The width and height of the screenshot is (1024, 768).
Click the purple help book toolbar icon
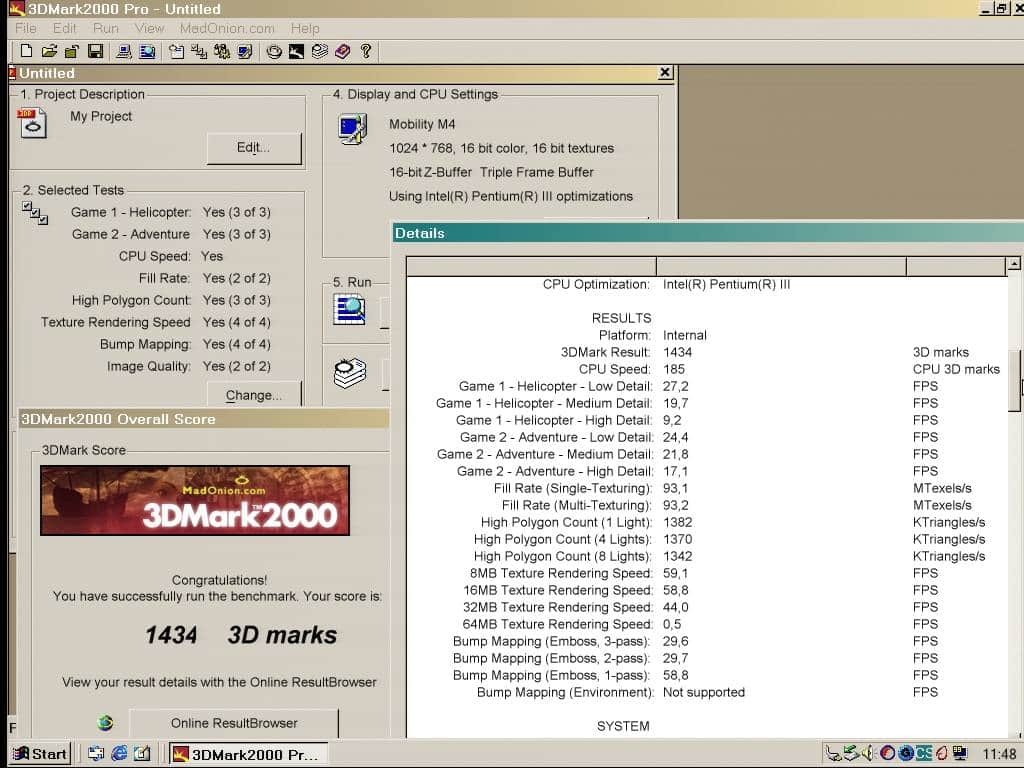tap(342, 51)
